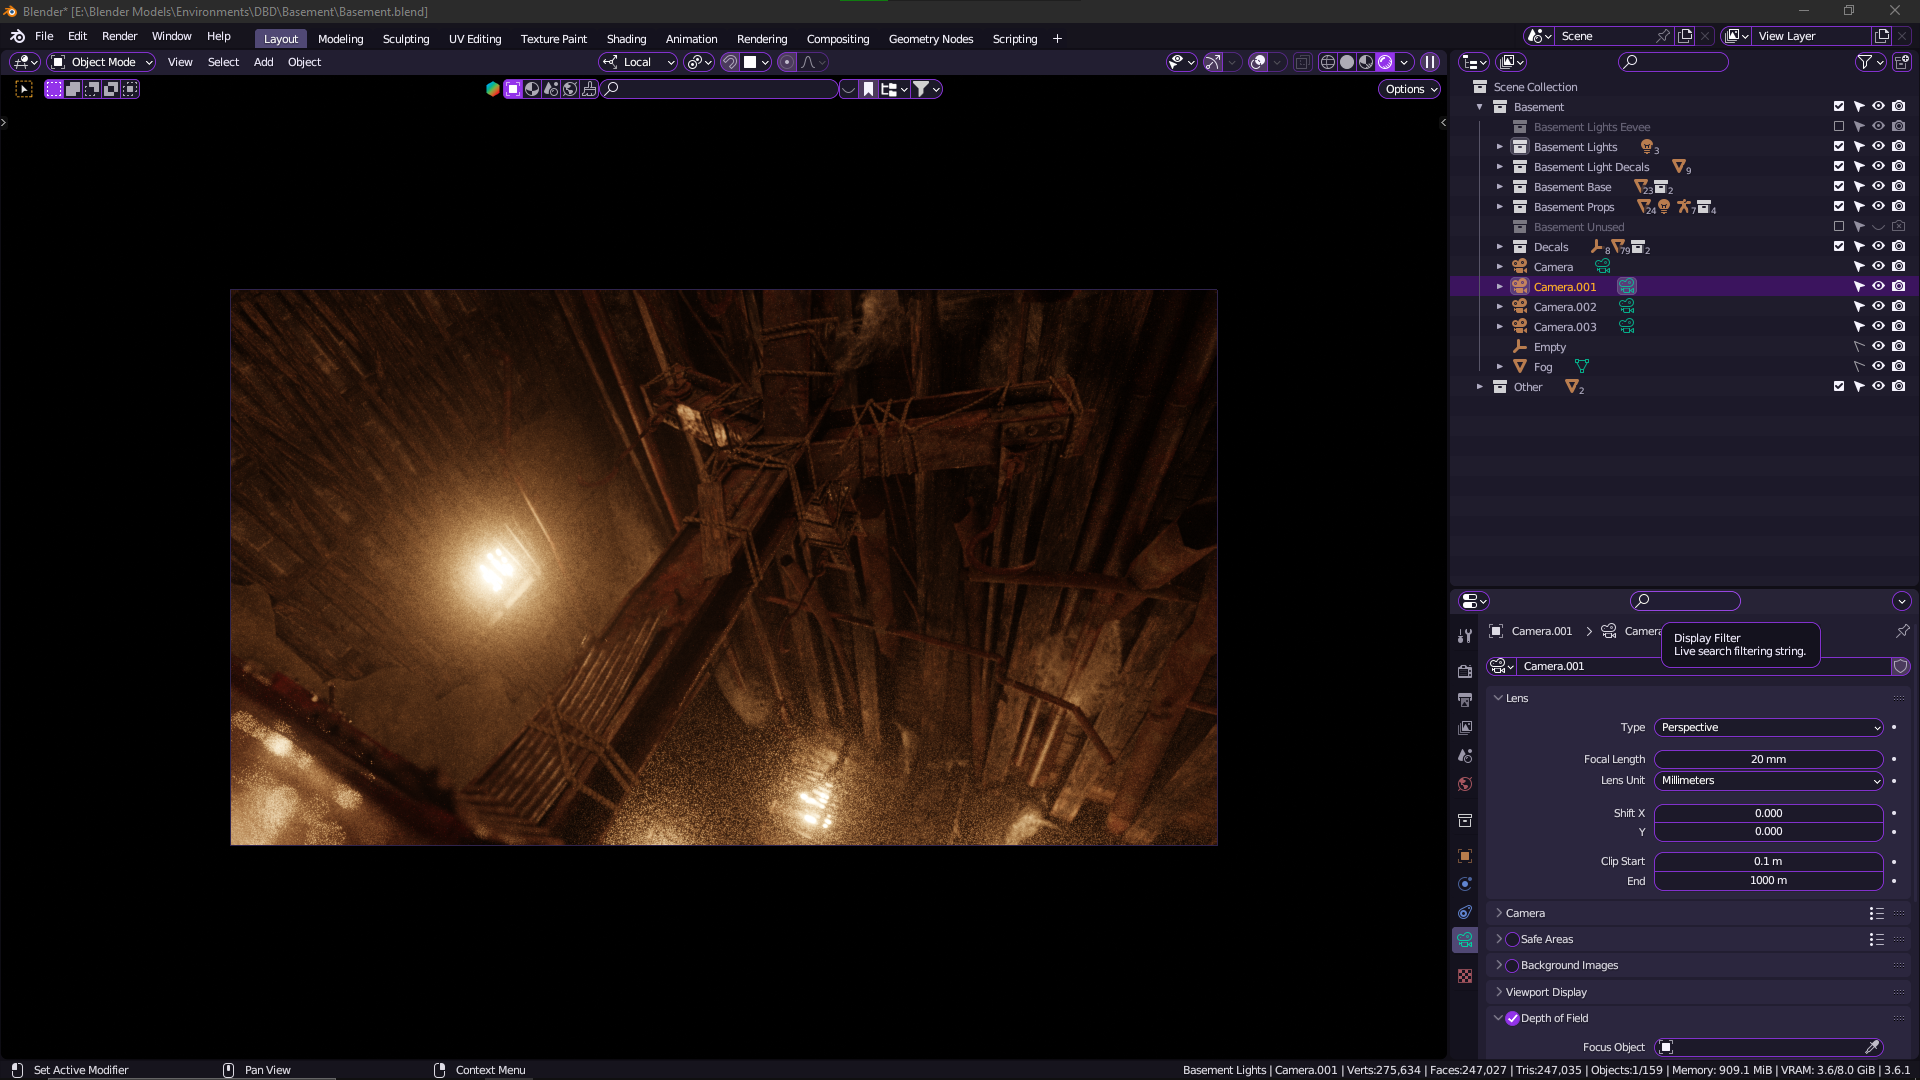1920x1080 pixels.
Task: Select Camera.003 in the outliner
Action: [1565, 327]
